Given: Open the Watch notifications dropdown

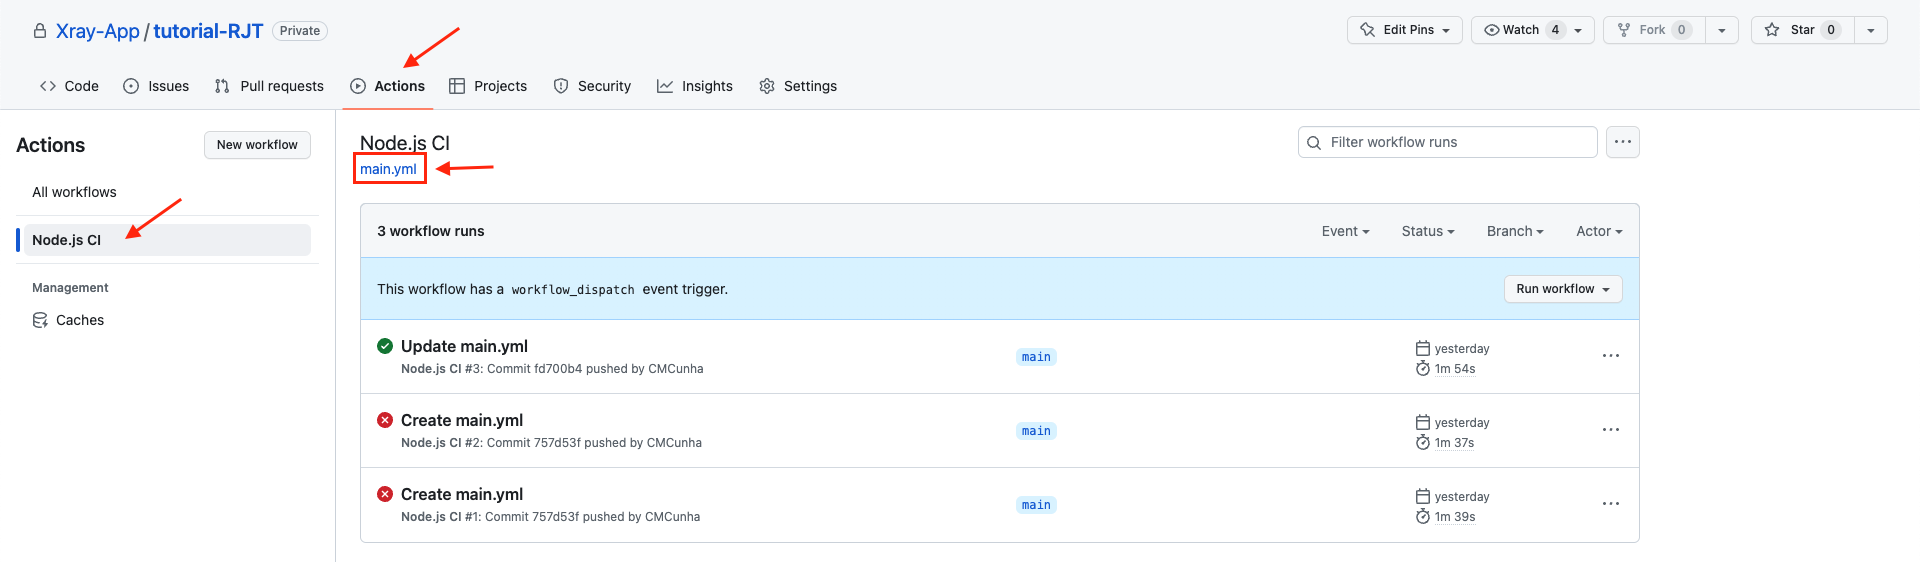Looking at the screenshot, I should [x=1532, y=30].
